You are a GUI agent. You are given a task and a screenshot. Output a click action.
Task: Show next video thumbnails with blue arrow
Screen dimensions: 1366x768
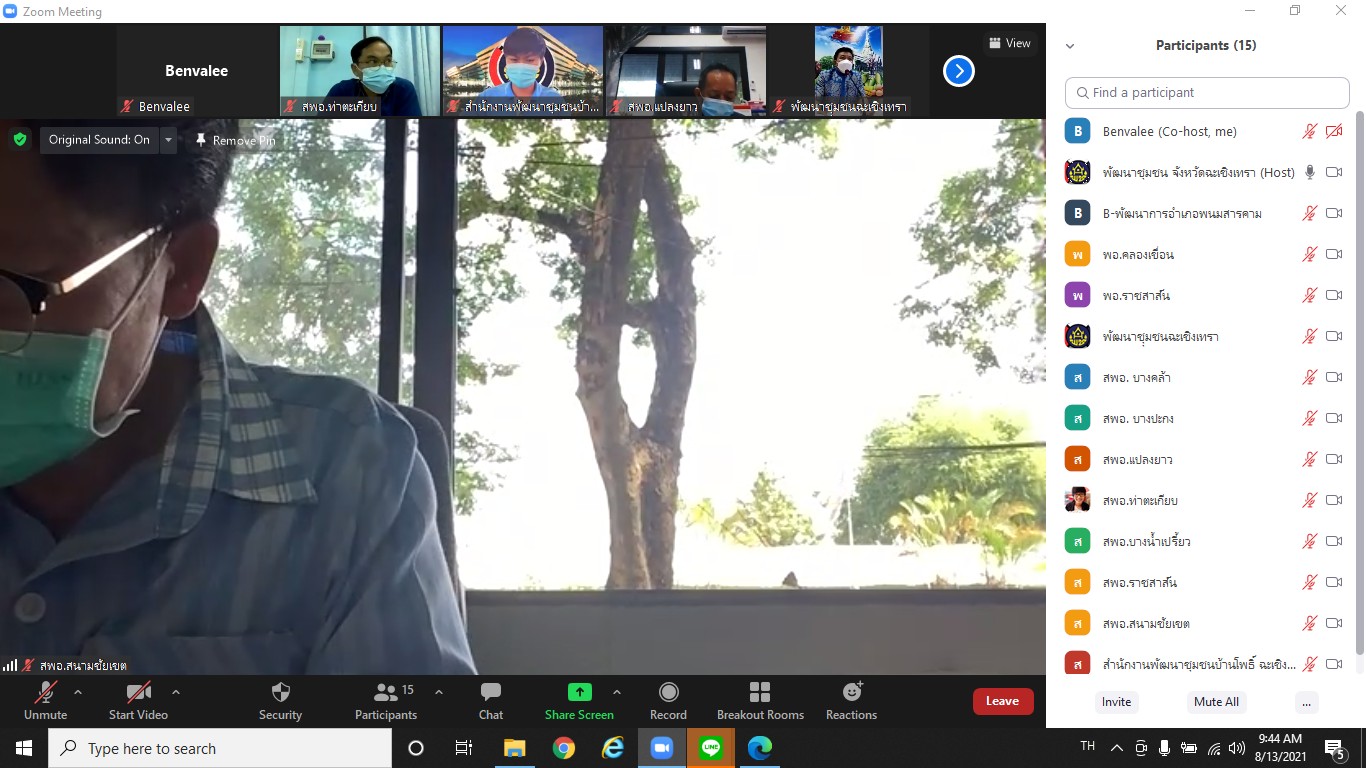[x=958, y=71]
